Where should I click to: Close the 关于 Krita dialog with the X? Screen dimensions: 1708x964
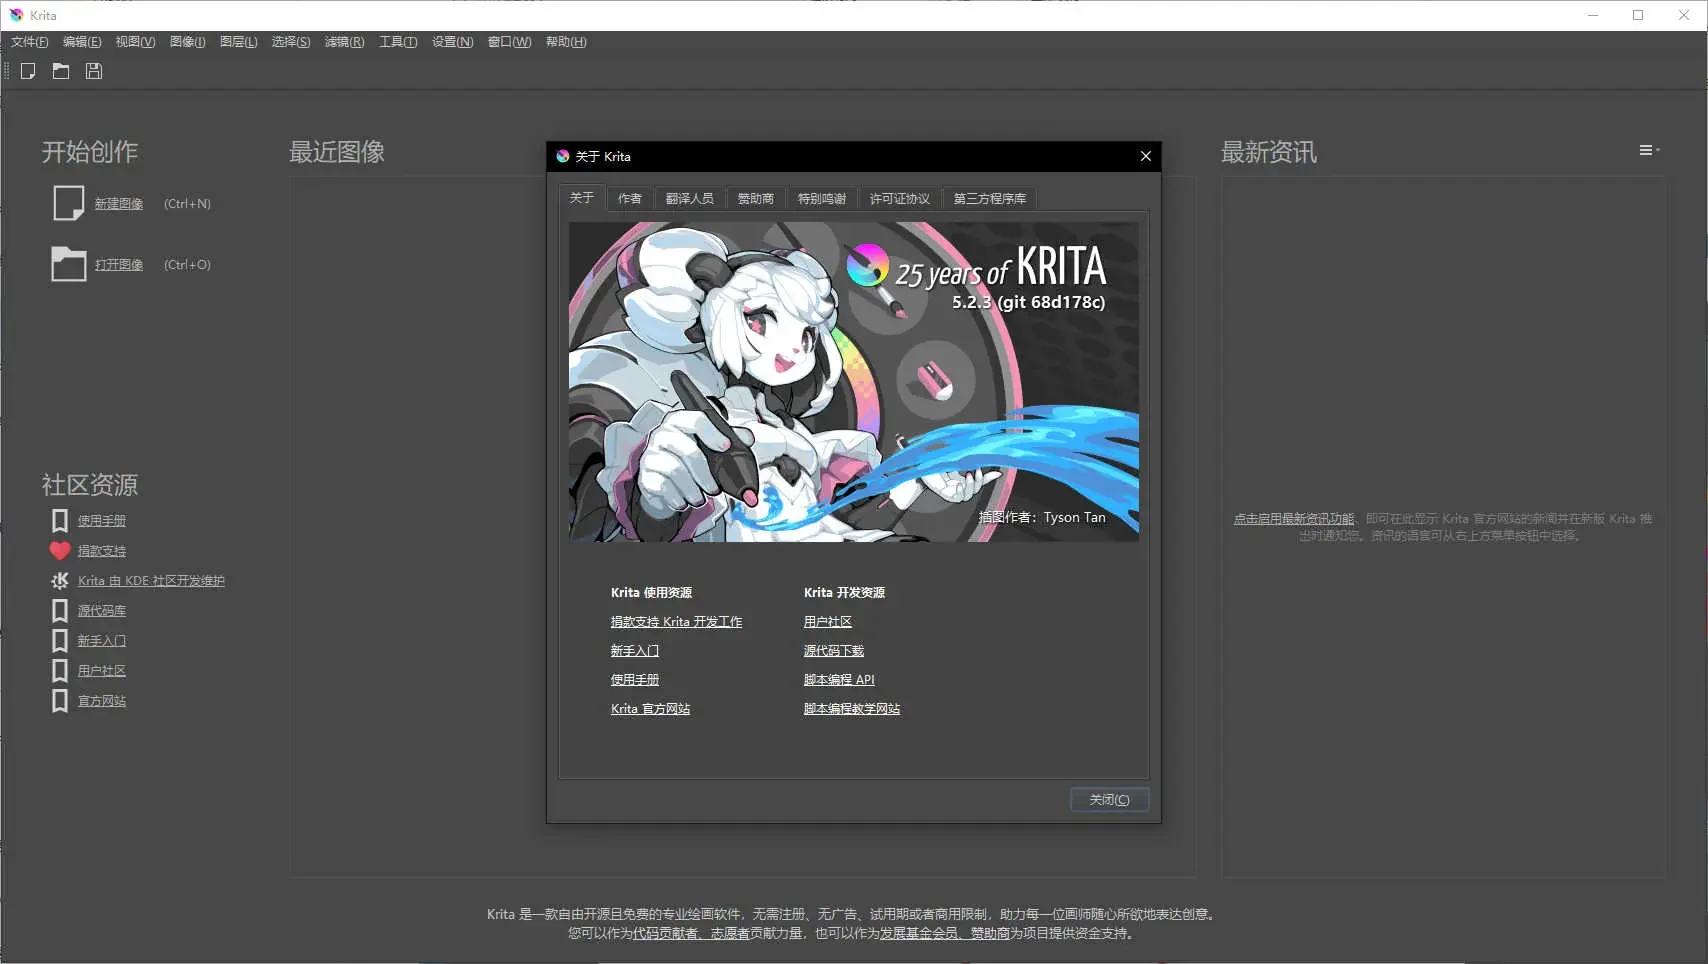click(x=1146, y=156)
